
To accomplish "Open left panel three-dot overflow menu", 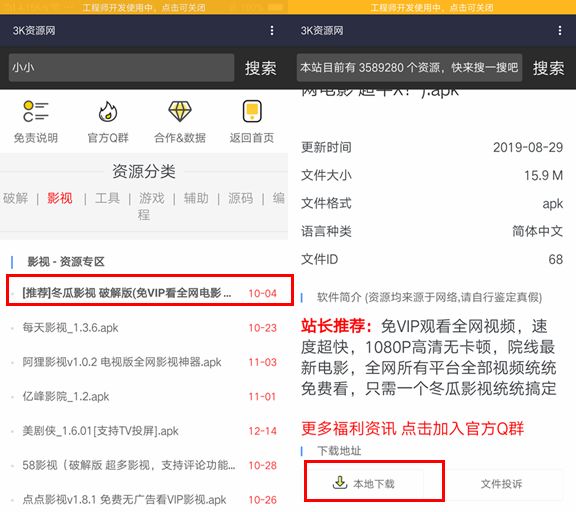I will tap(272, 30).
